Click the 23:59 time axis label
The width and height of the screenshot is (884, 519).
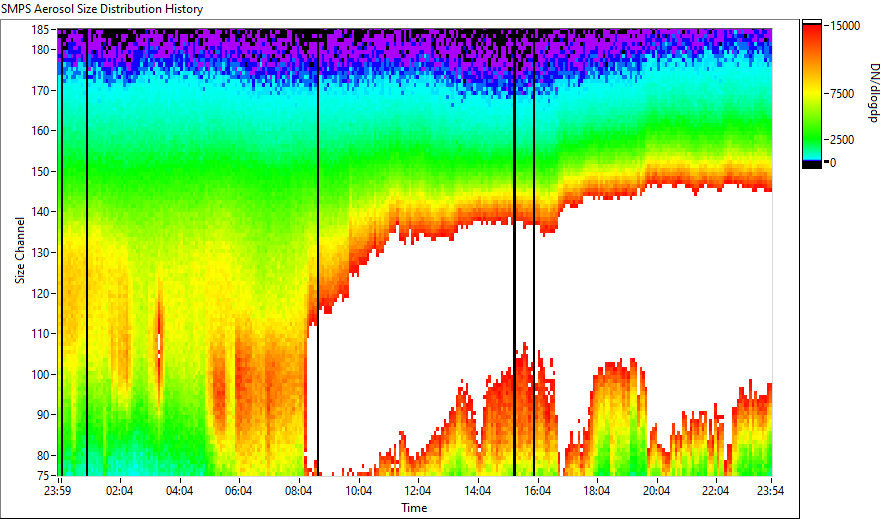click(x=58, y=491)
